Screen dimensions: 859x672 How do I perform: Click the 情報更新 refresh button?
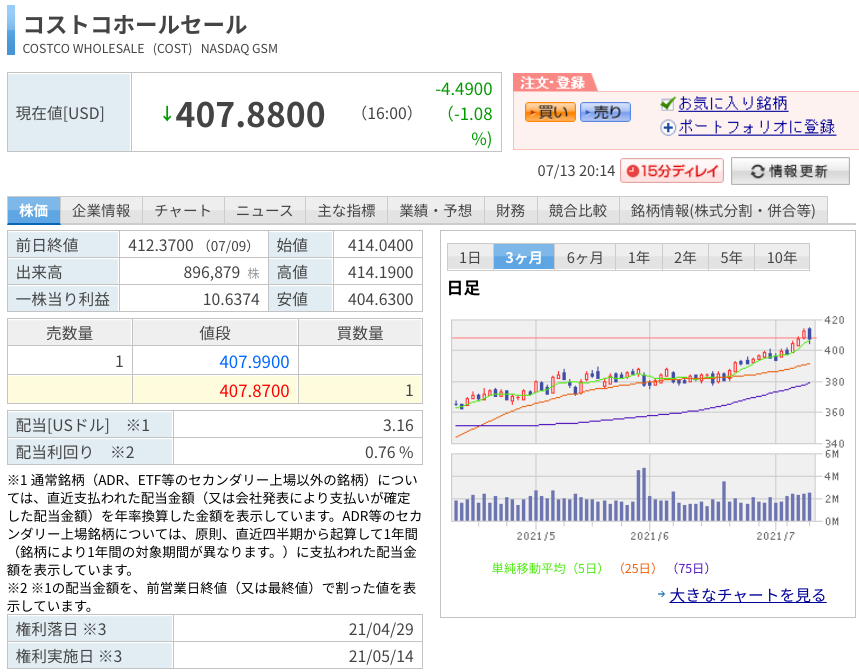(x=790, y=171)
